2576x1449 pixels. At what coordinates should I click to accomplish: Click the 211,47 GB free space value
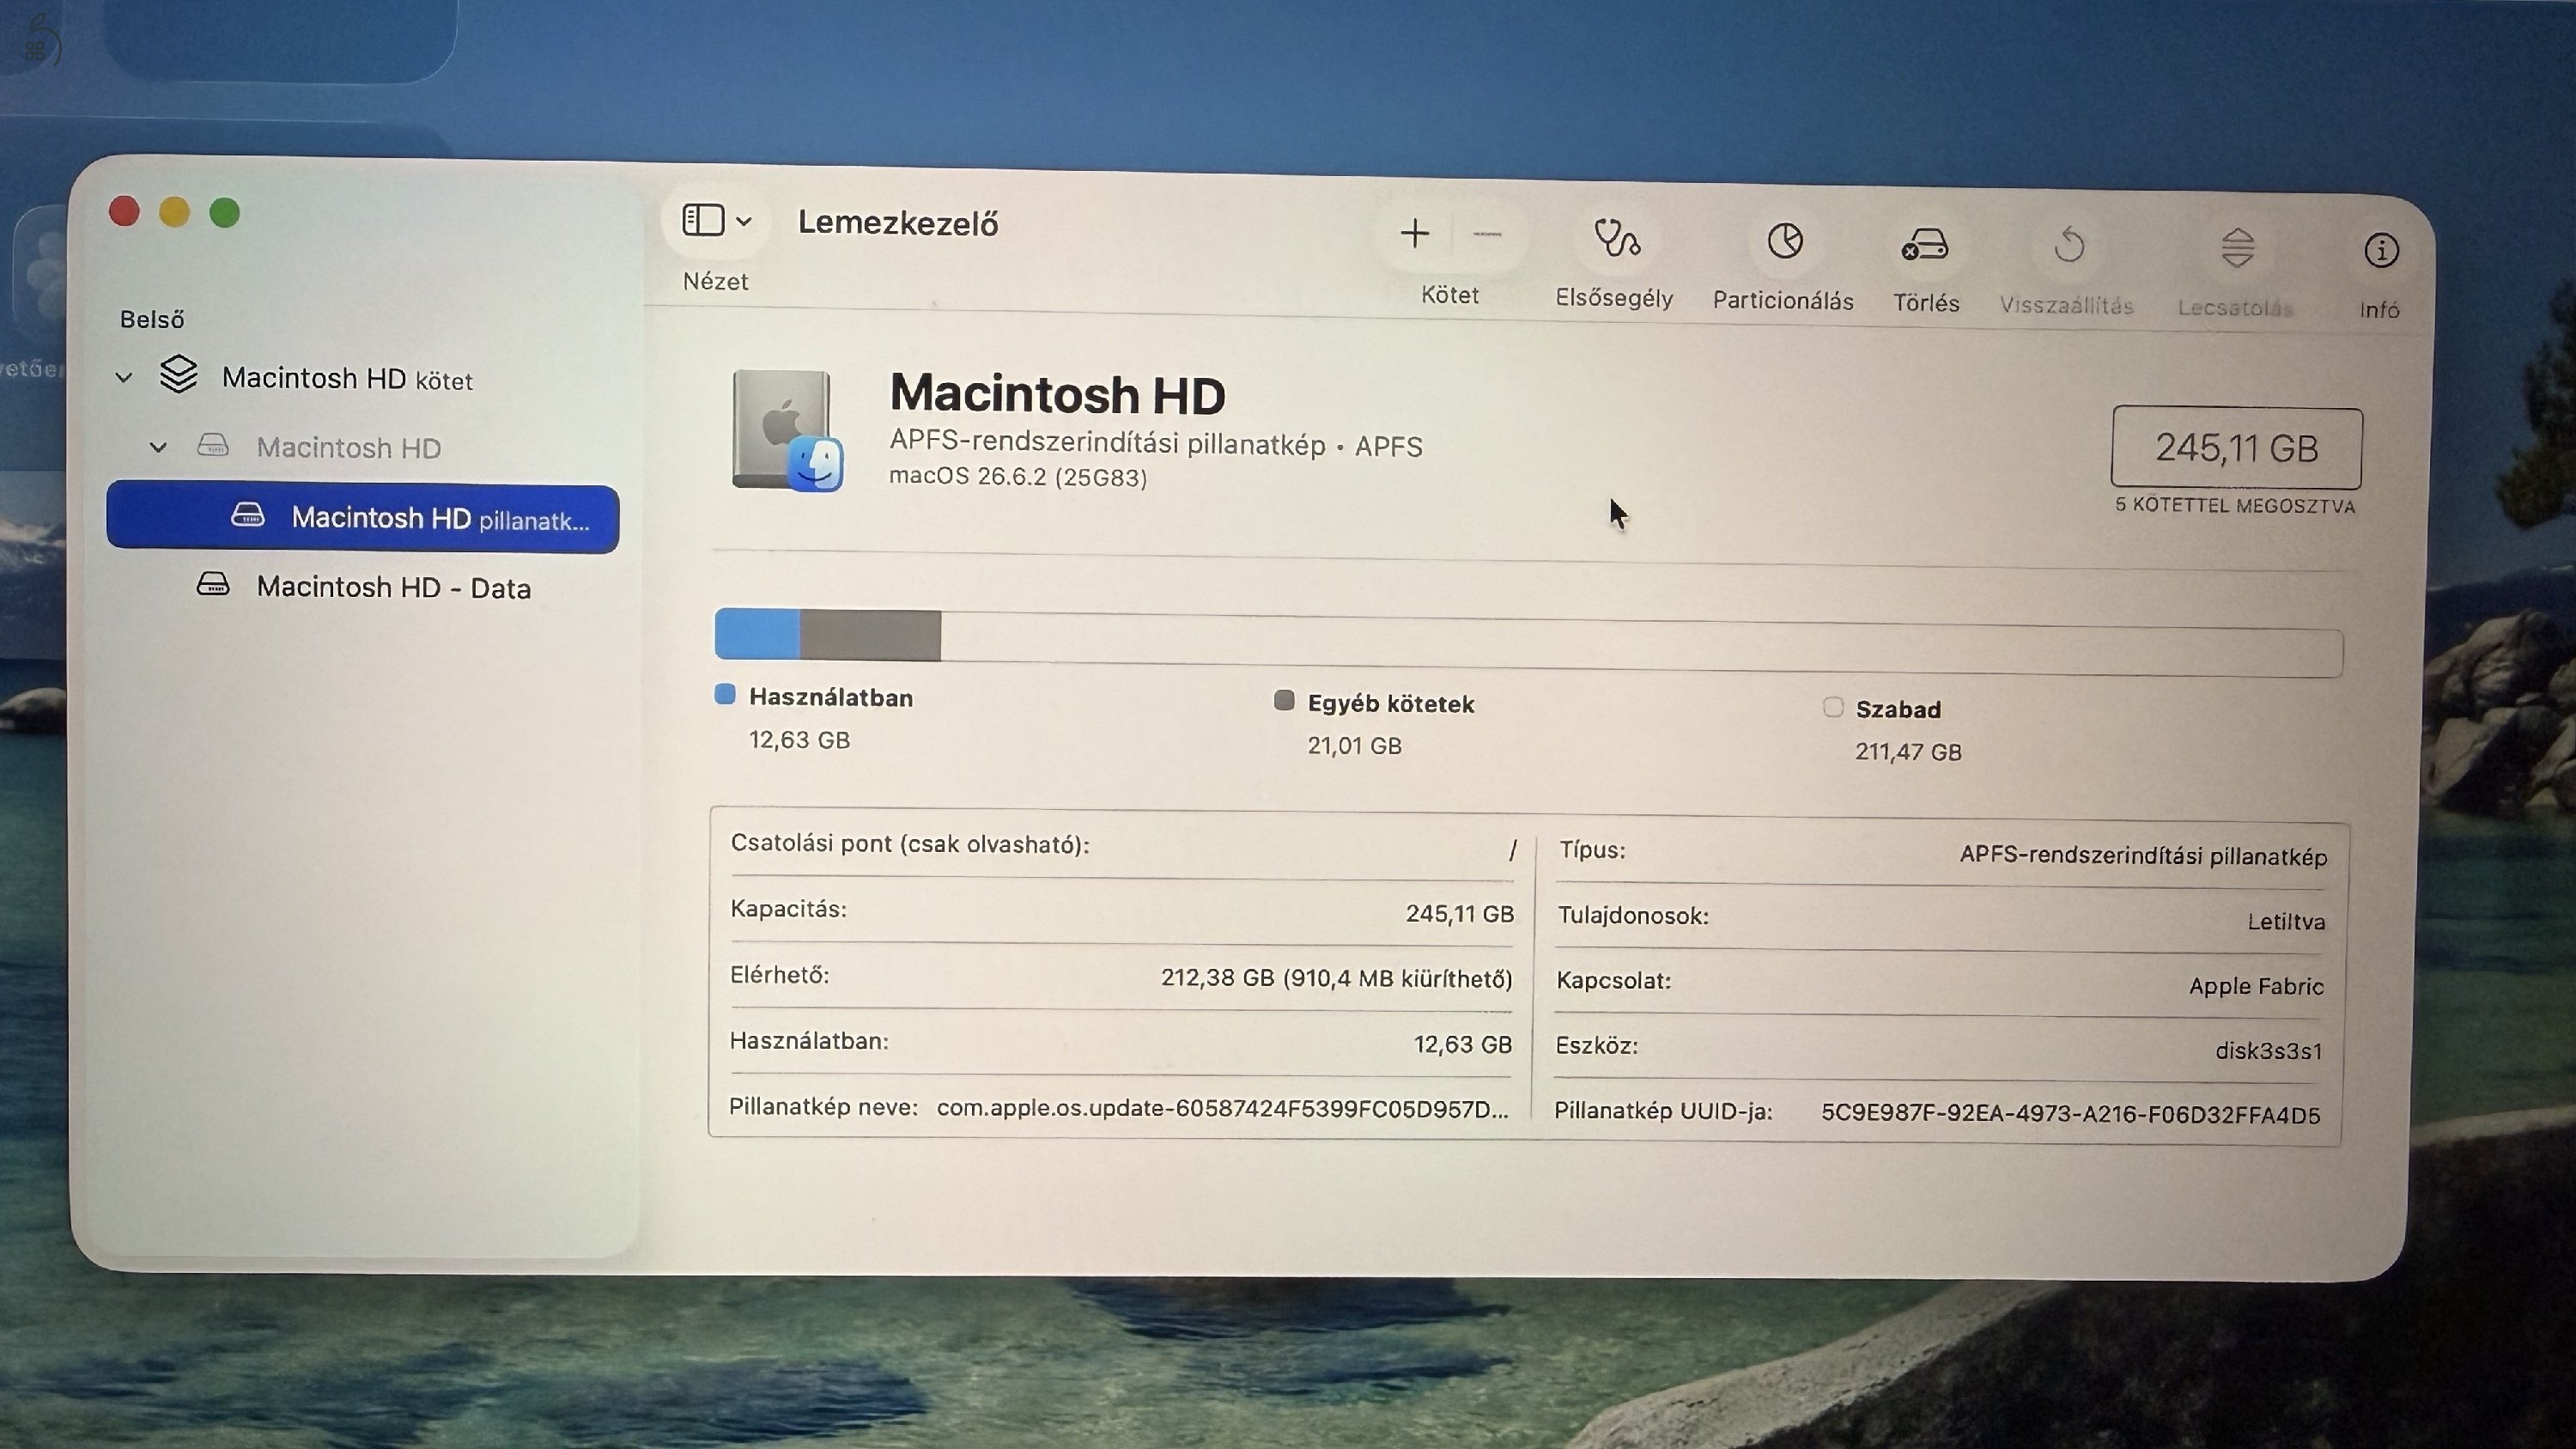point(1908,752)
